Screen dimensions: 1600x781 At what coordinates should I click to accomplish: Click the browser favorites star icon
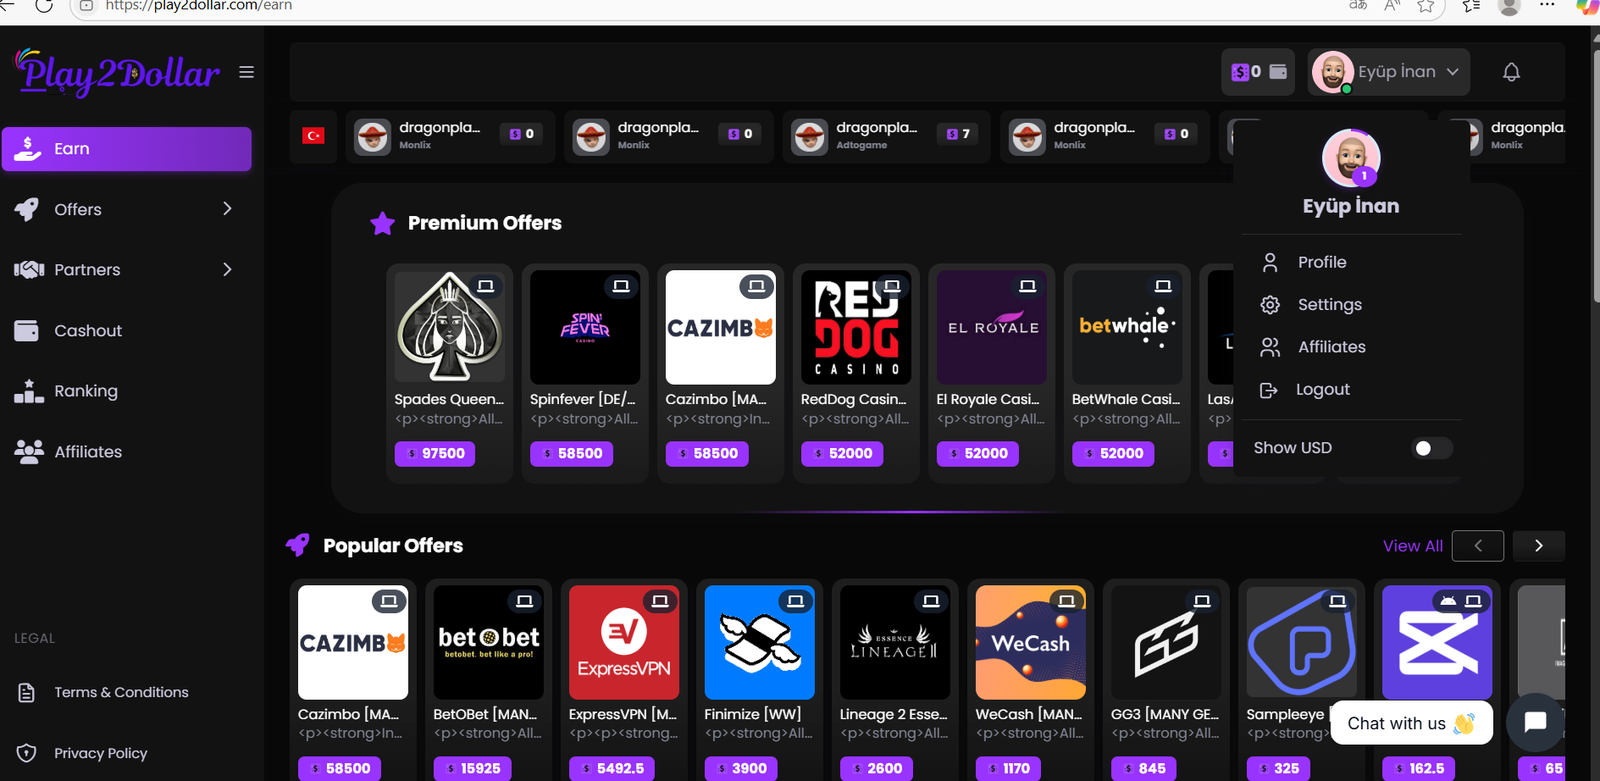(x=1426, y=6)
